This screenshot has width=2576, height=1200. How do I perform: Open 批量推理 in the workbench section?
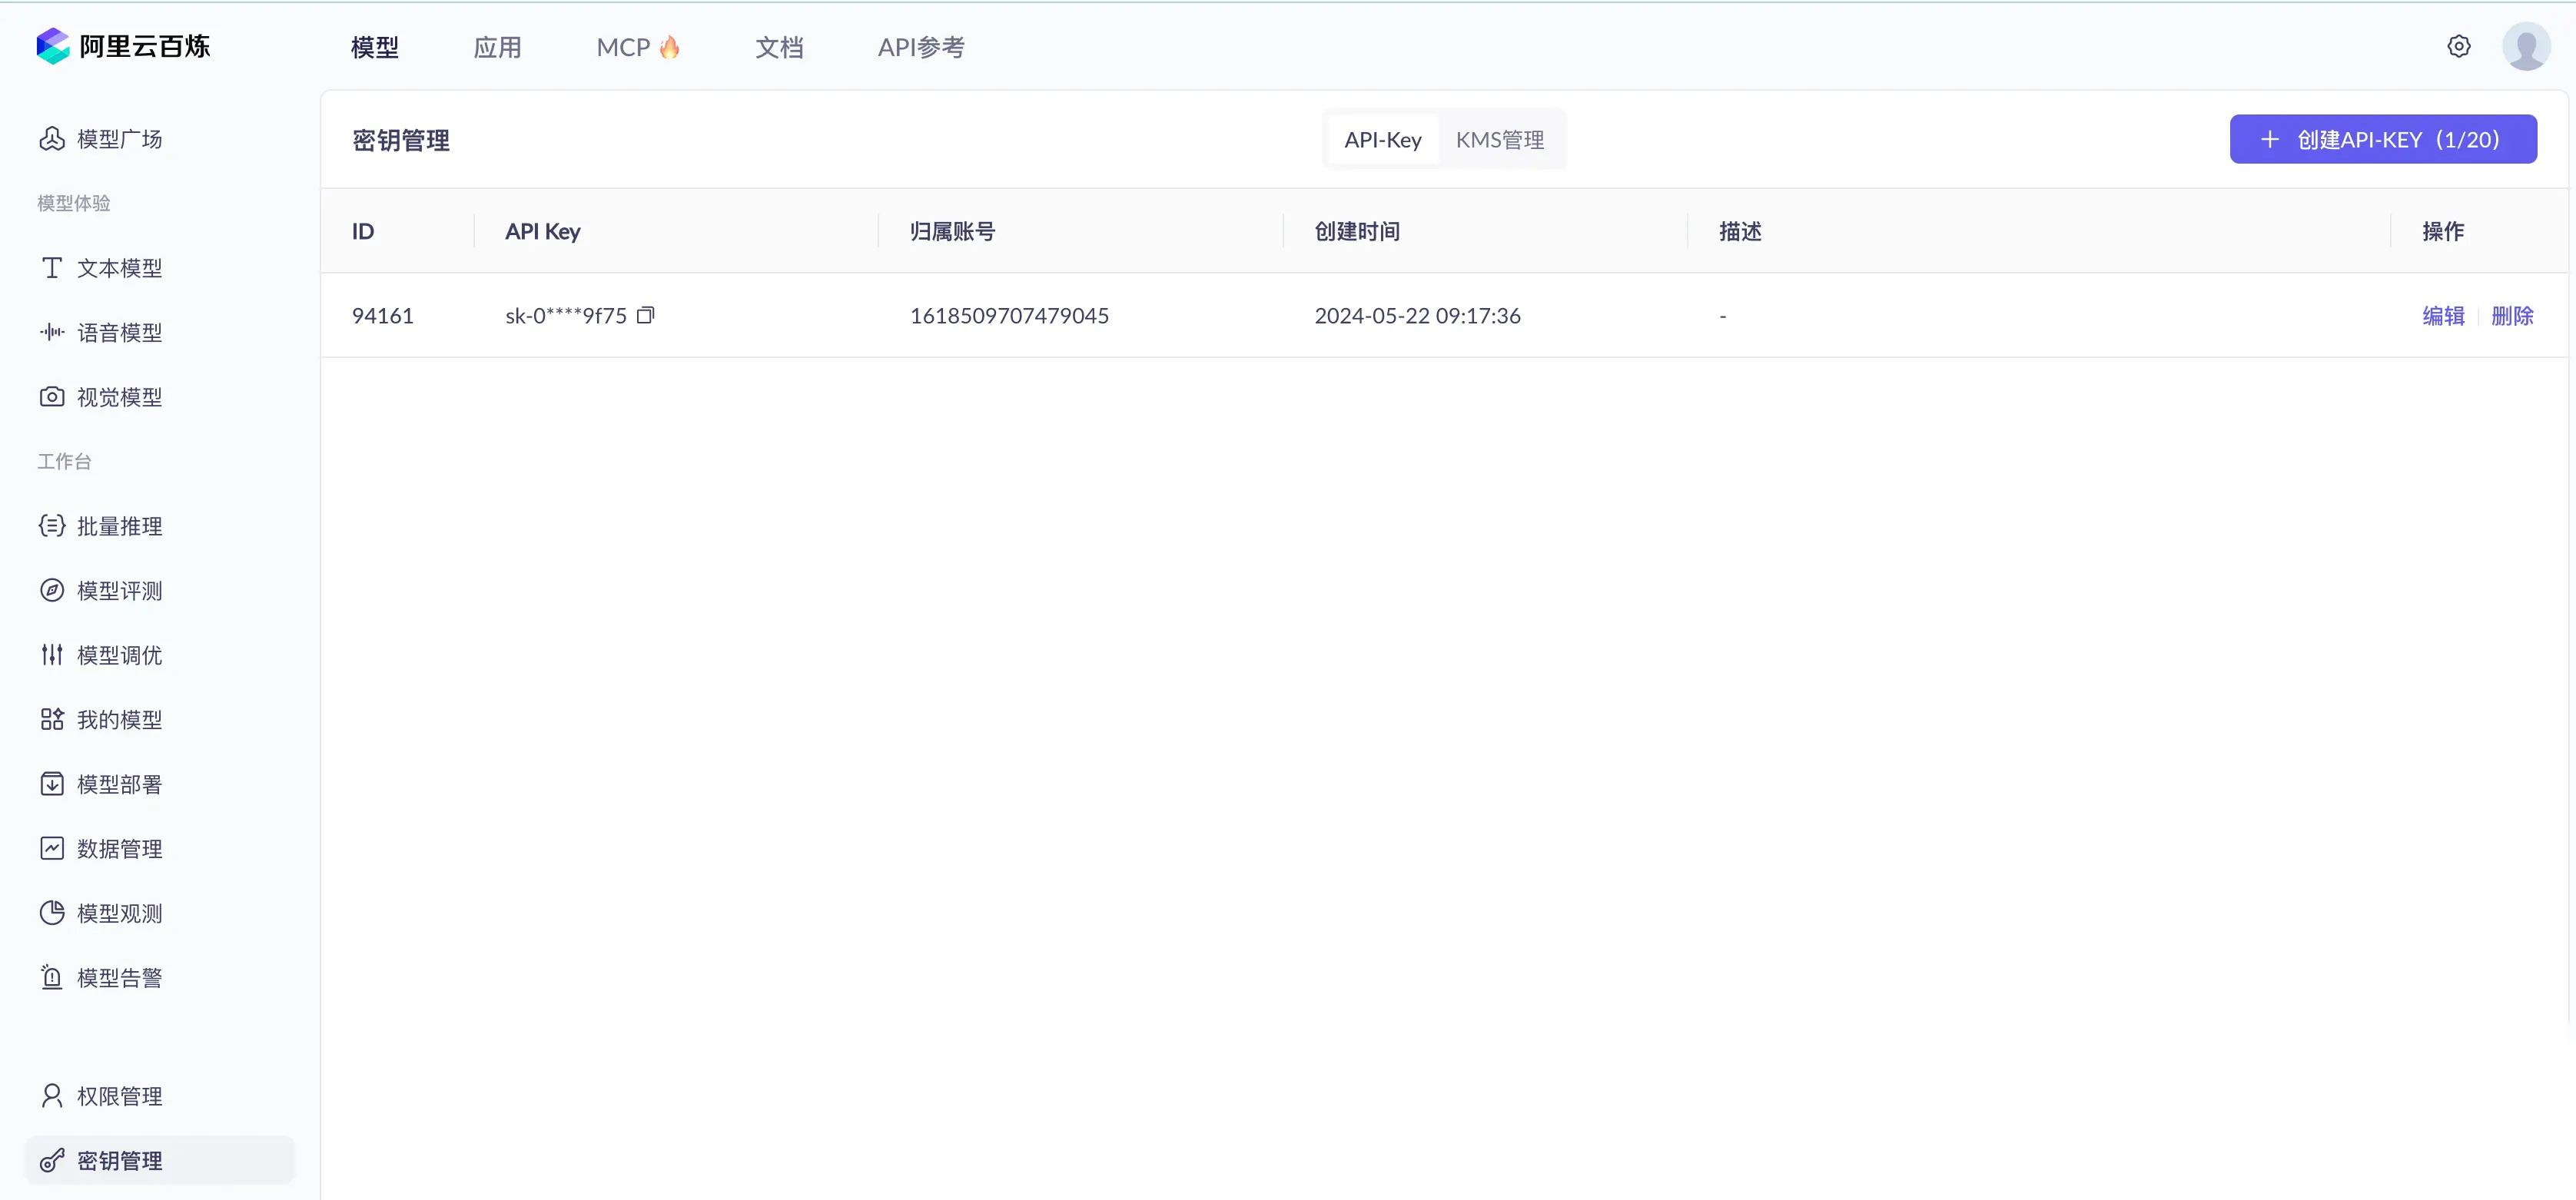pos(119,526)
